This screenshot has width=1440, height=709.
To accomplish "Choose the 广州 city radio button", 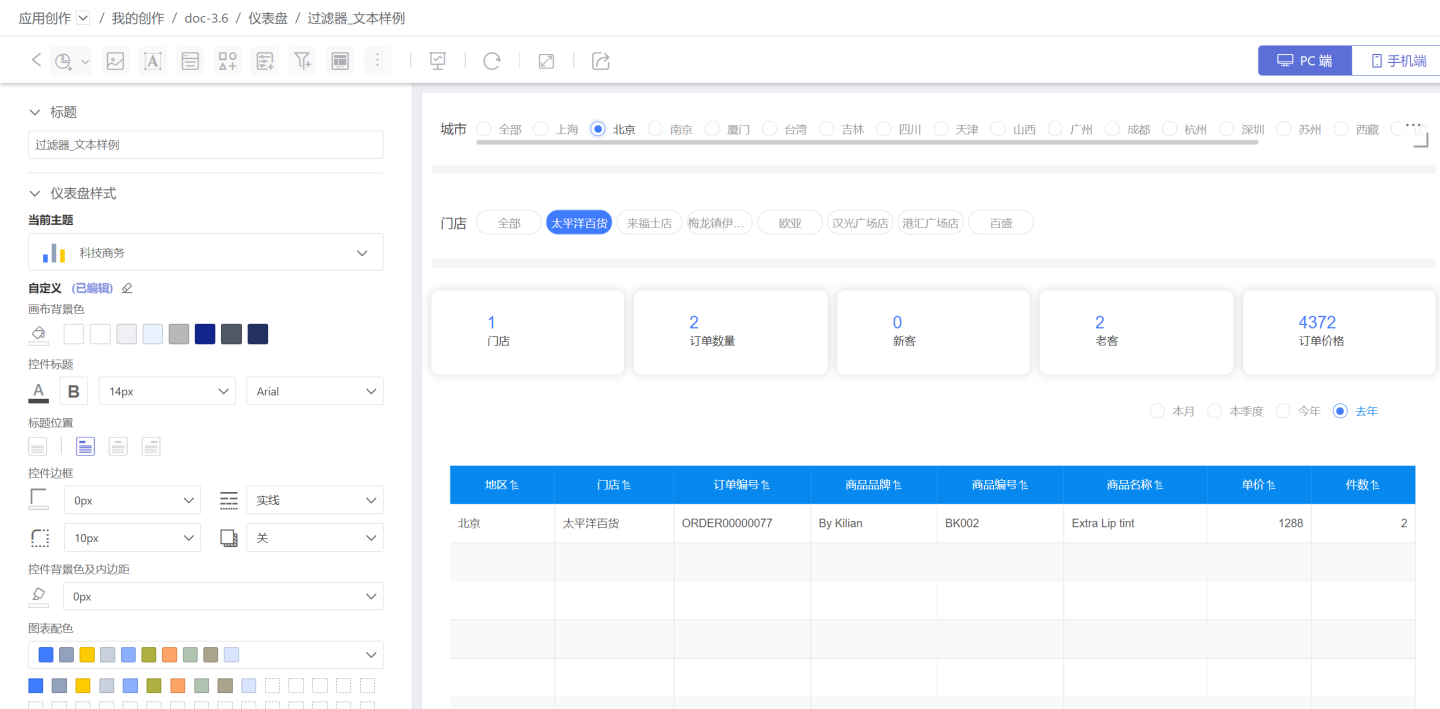I will coord(1055,129).
